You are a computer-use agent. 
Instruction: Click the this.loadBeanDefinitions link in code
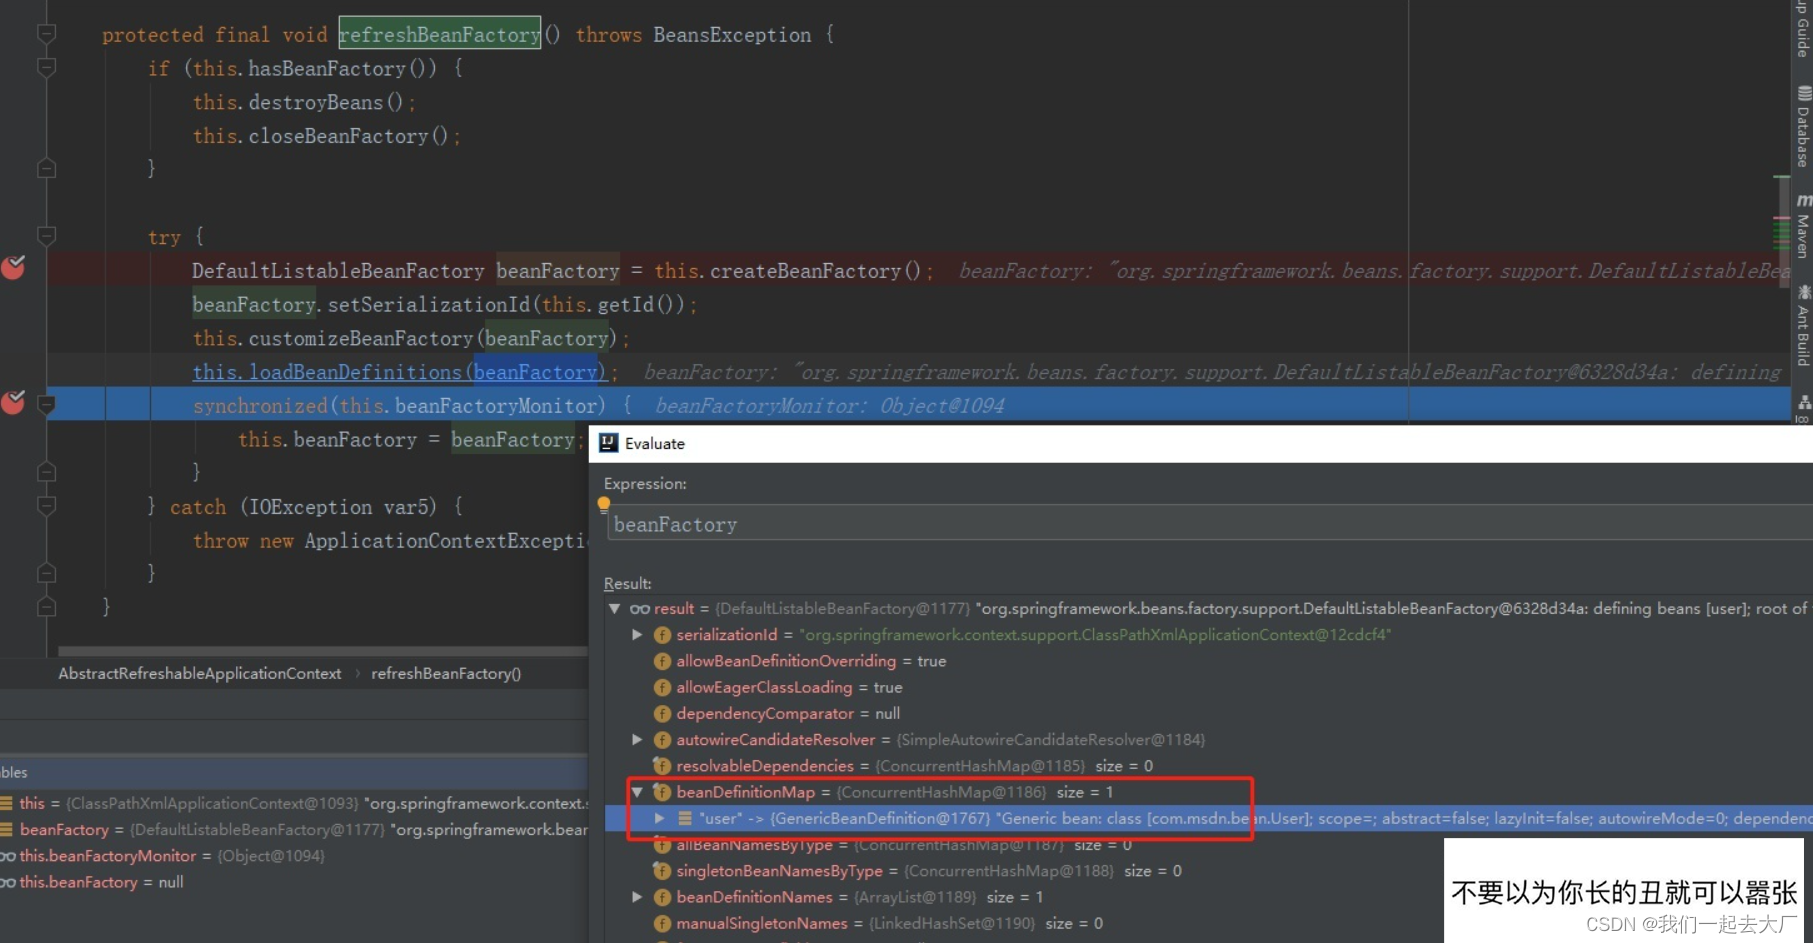click(399, 372)
